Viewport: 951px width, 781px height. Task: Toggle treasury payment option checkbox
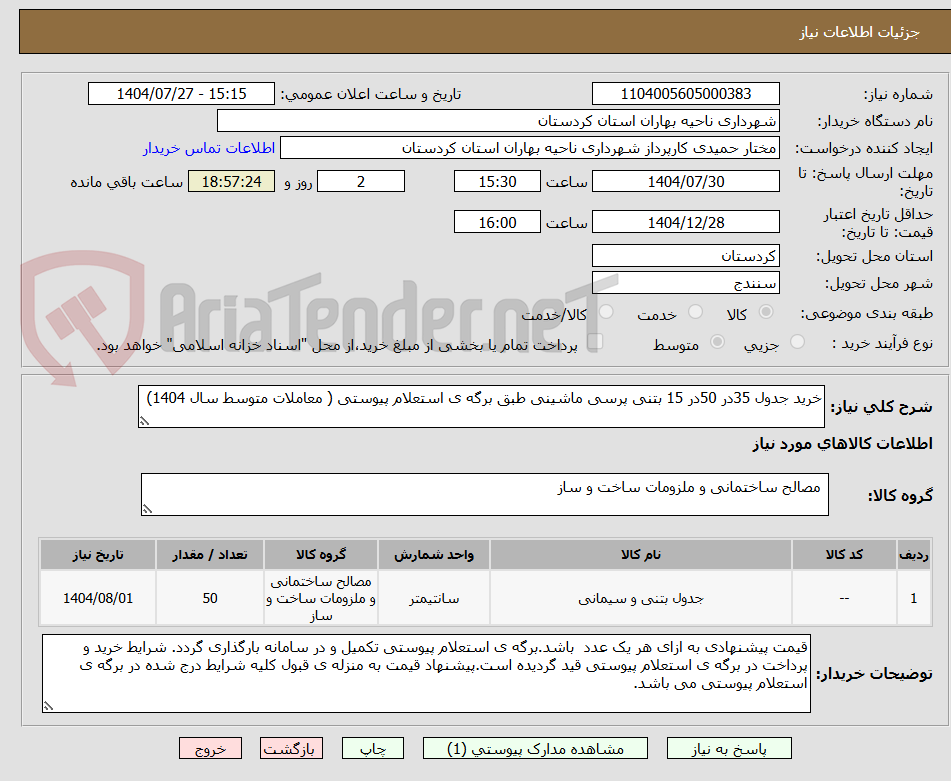597,342
